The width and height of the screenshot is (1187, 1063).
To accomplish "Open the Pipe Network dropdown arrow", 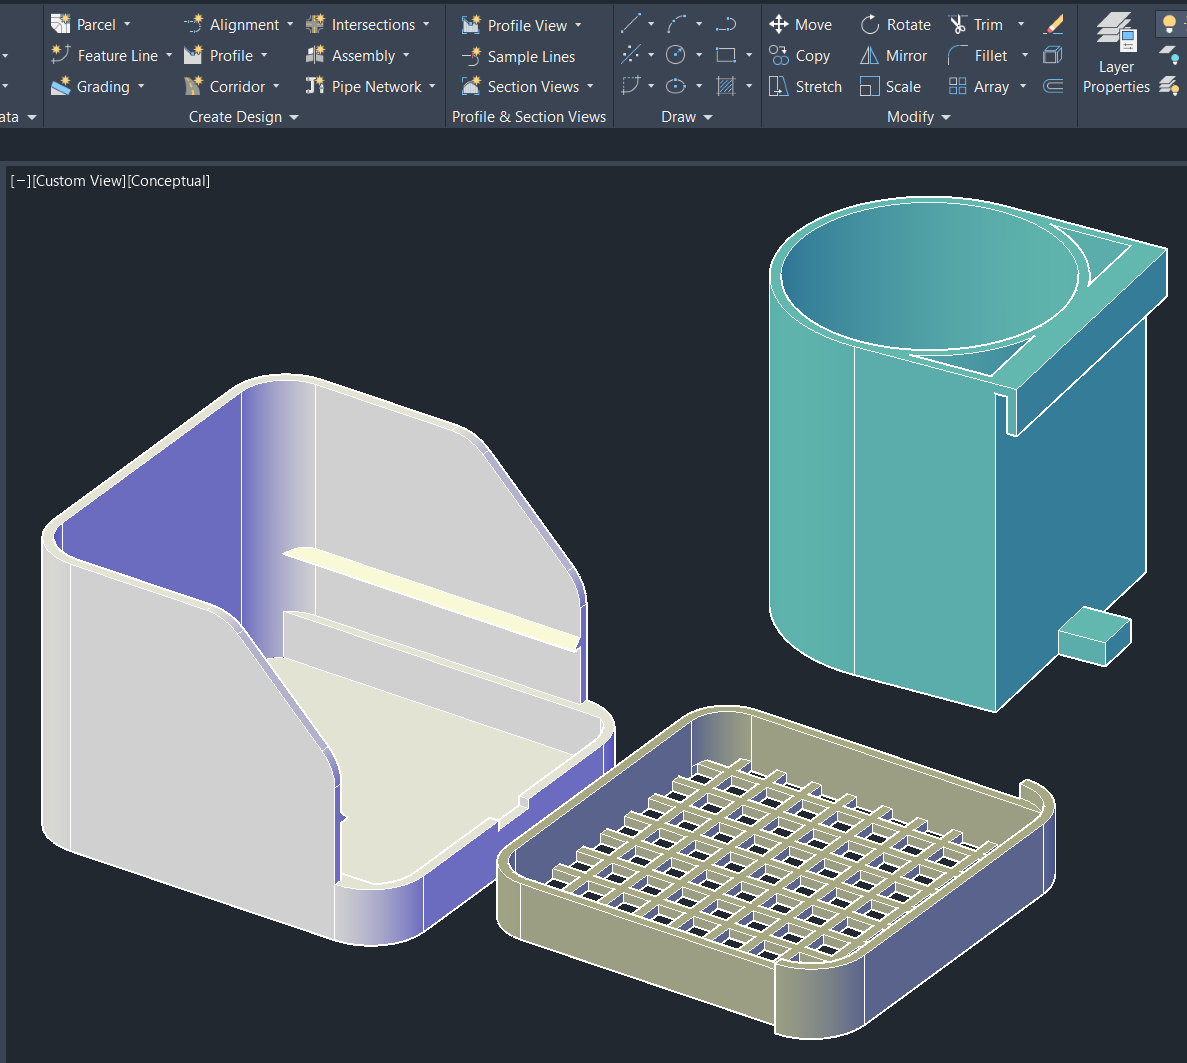I will pyautogui.click(x=432, y=87).
